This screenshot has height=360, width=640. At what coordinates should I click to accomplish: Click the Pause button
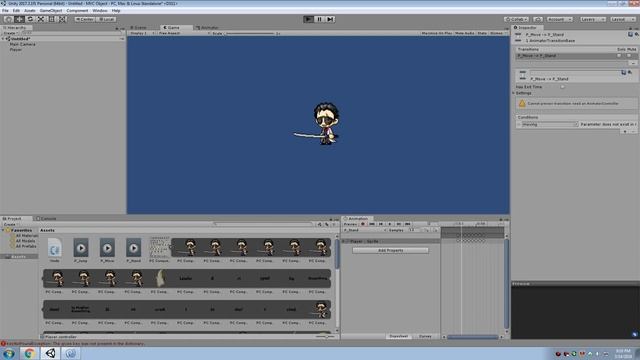320,19
